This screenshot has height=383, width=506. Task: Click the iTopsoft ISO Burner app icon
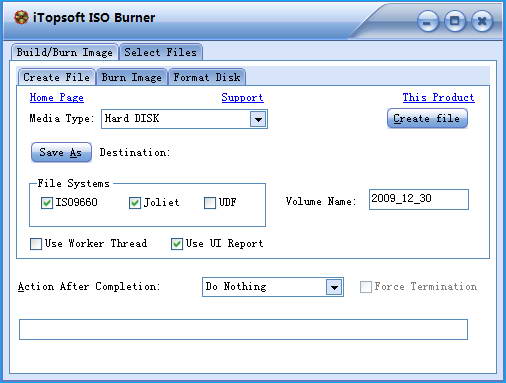pos(21,17)
